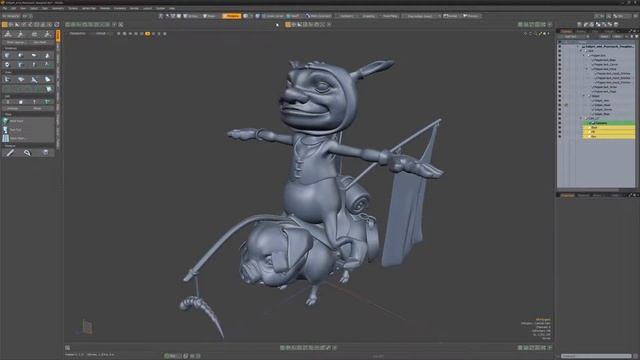Click the cylinder-shaped icon at bottom of tool panel
This screenshot has width=640, height=360.
[45, 153]
